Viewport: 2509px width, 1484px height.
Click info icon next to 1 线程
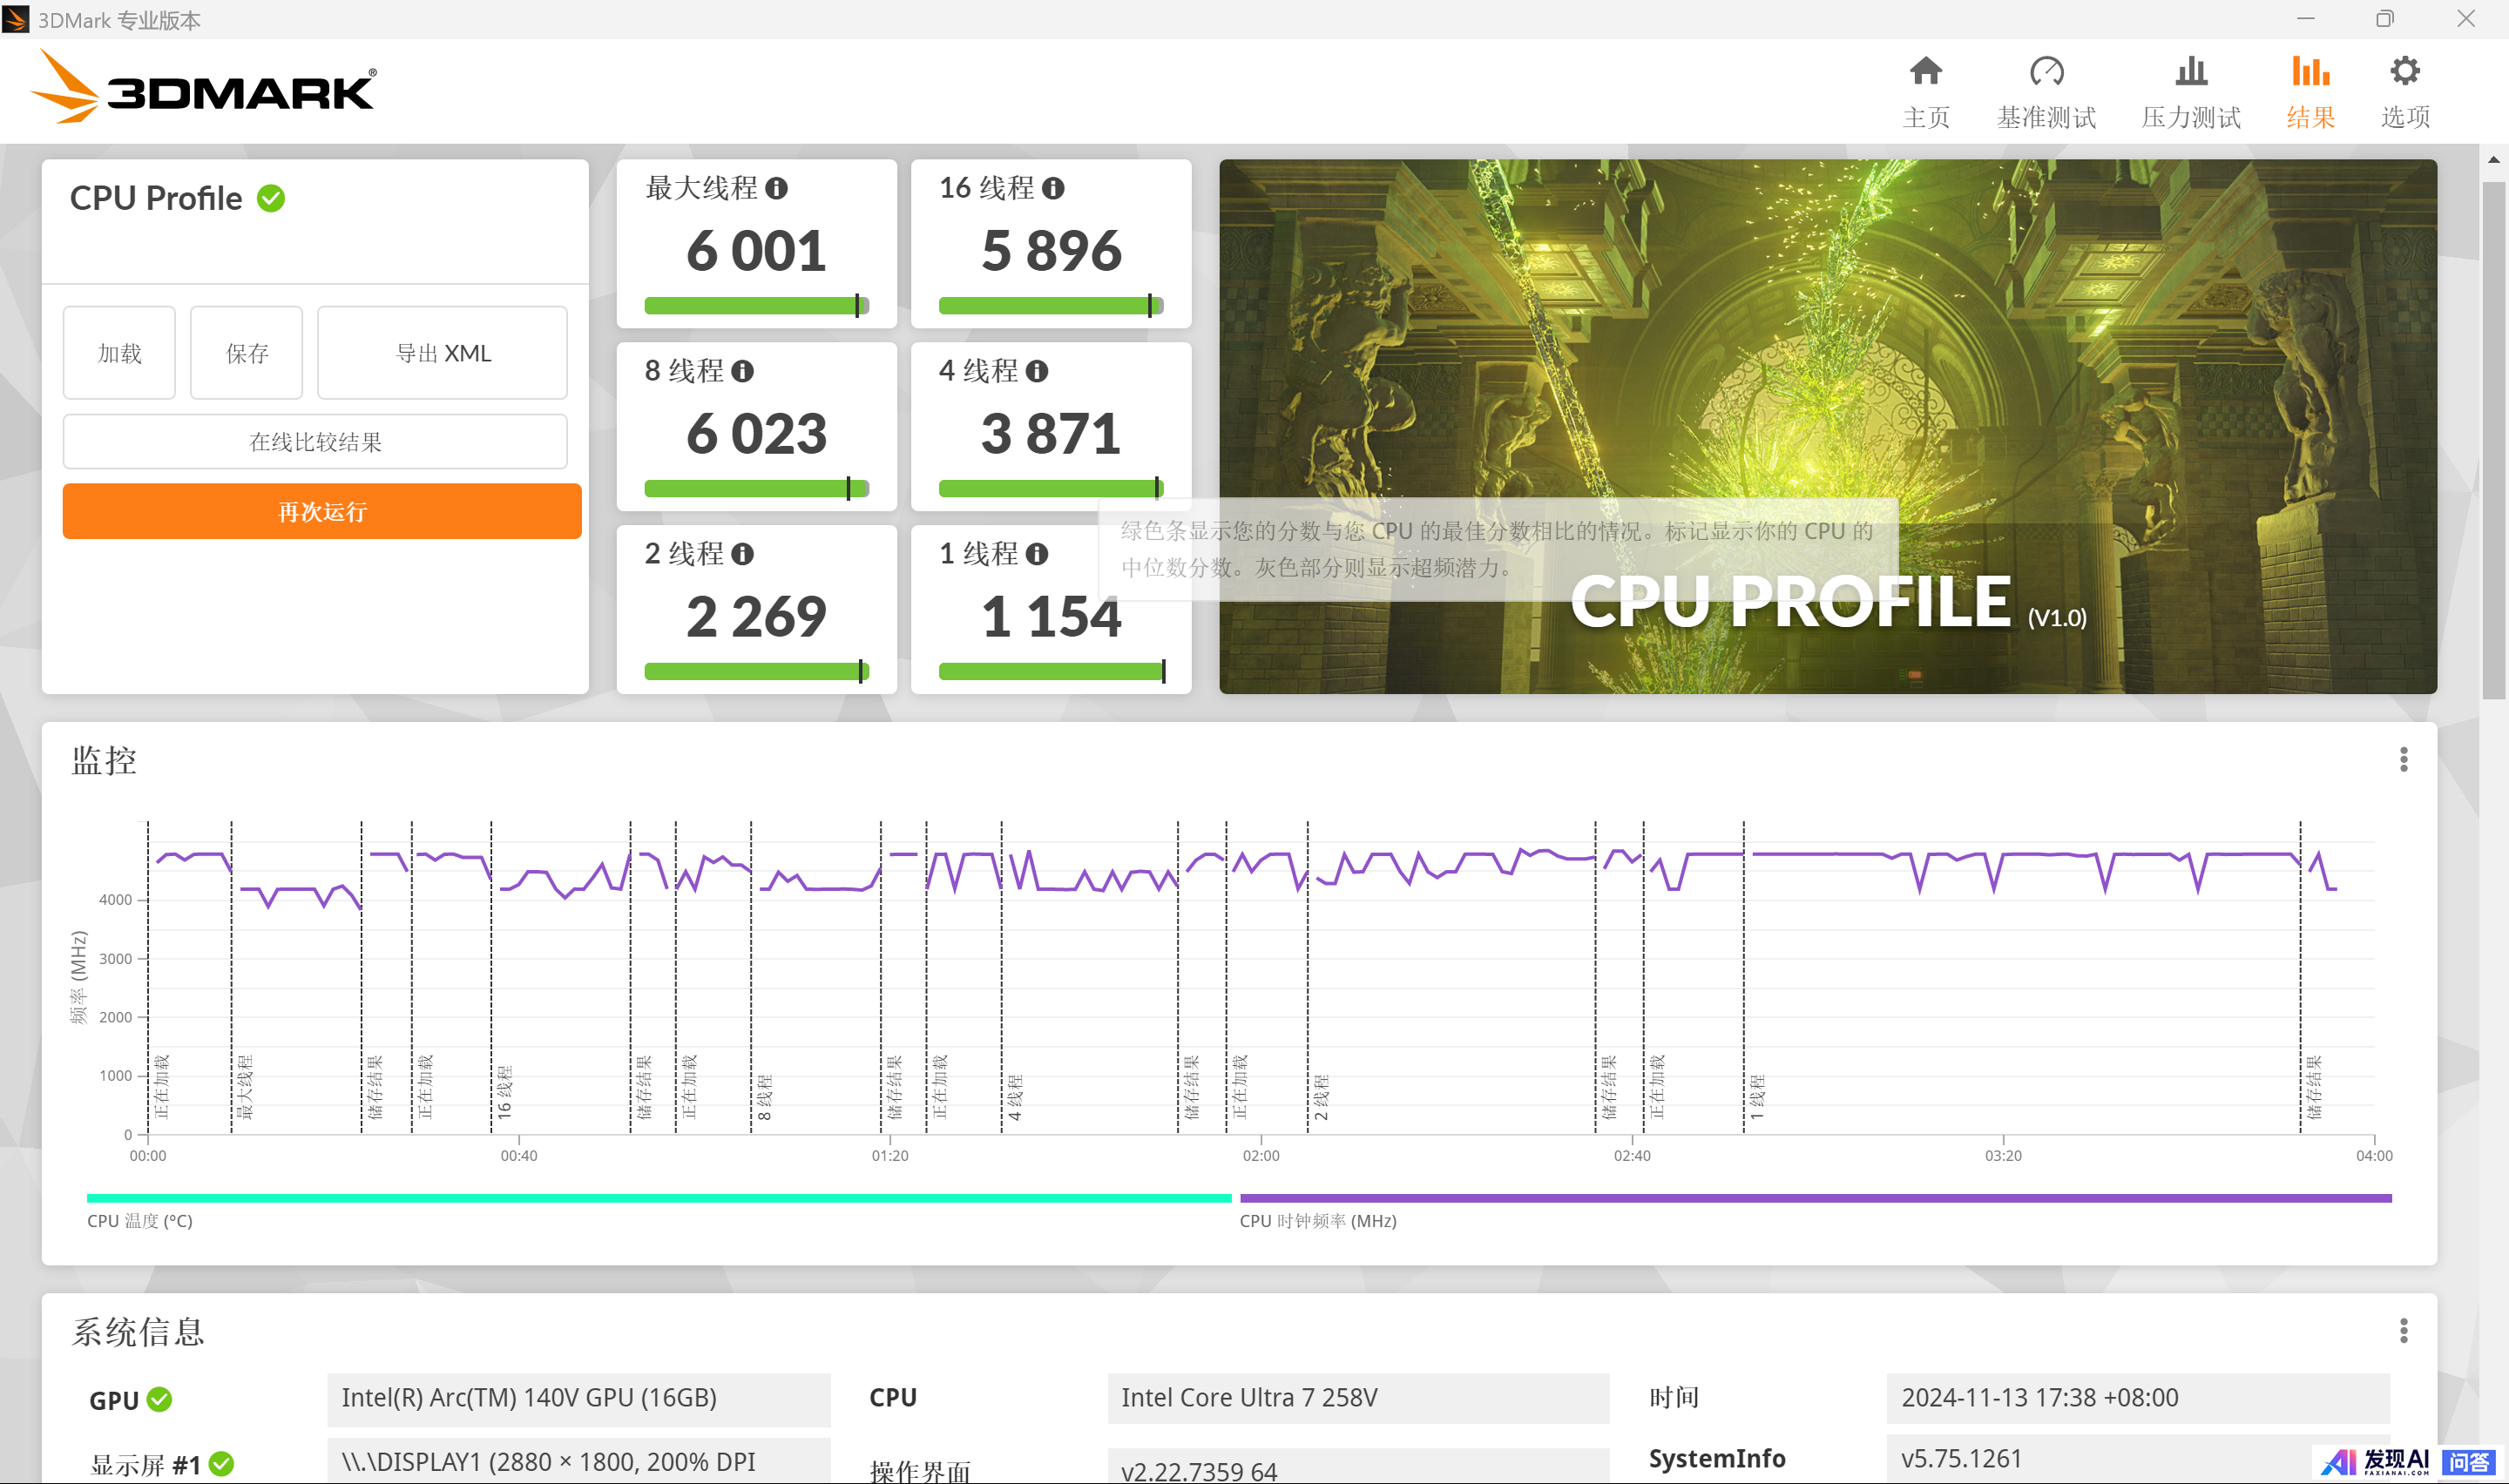tap(1037, 554)
